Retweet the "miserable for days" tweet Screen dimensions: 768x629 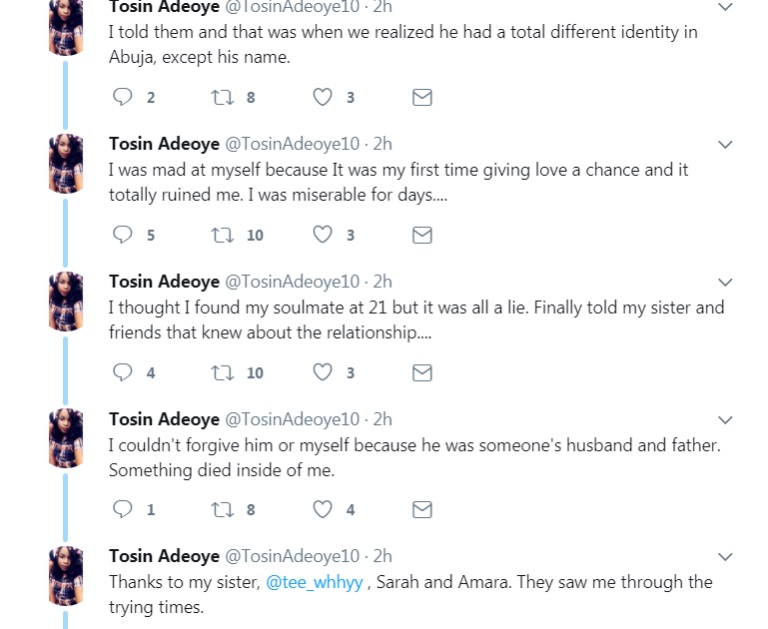pyautogui.click(x=220, y=235)
